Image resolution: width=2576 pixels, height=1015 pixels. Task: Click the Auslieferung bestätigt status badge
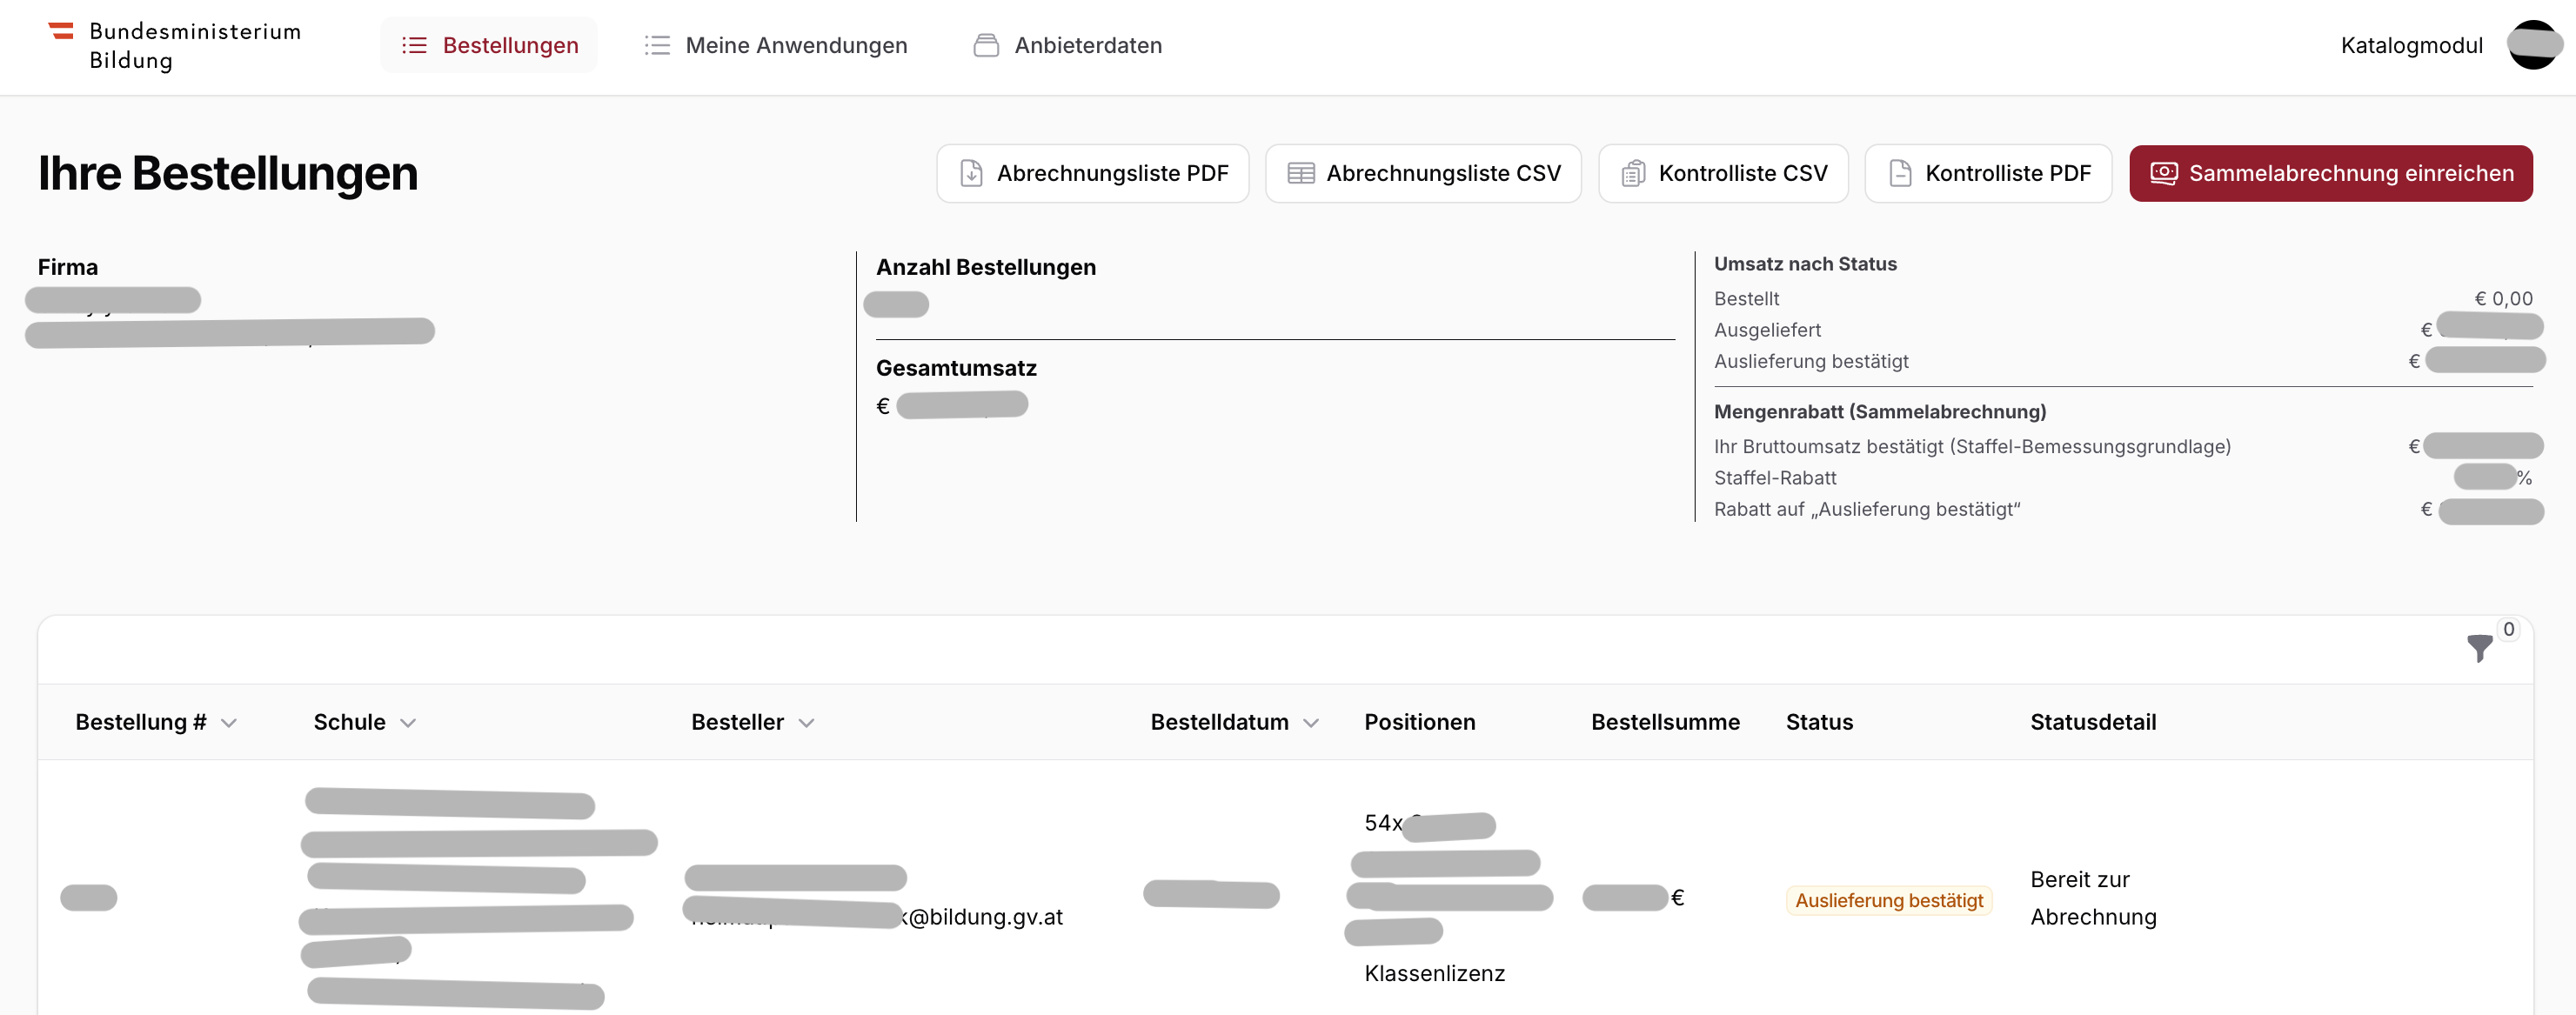coord(1888,900)
